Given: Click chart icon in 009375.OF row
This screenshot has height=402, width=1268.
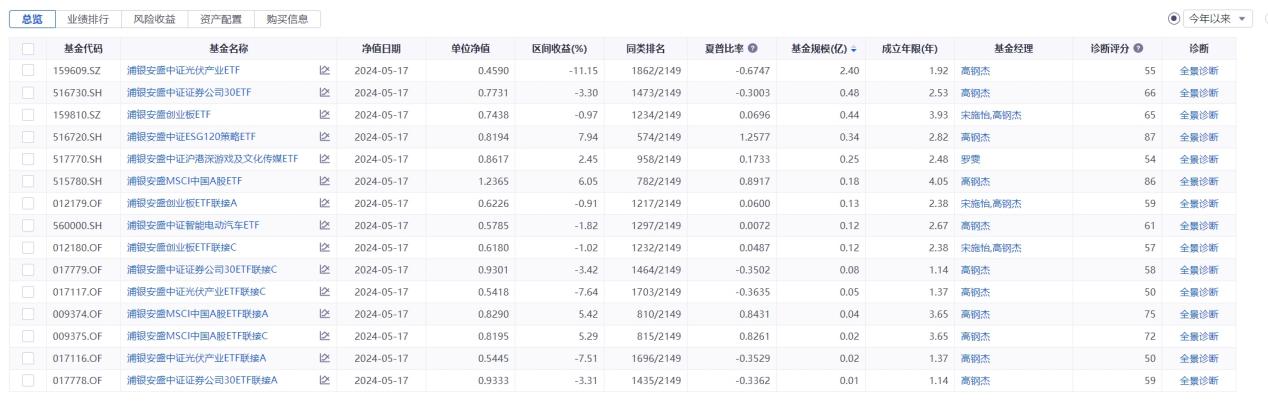Looking at the screenshot, I should [324, 336].
